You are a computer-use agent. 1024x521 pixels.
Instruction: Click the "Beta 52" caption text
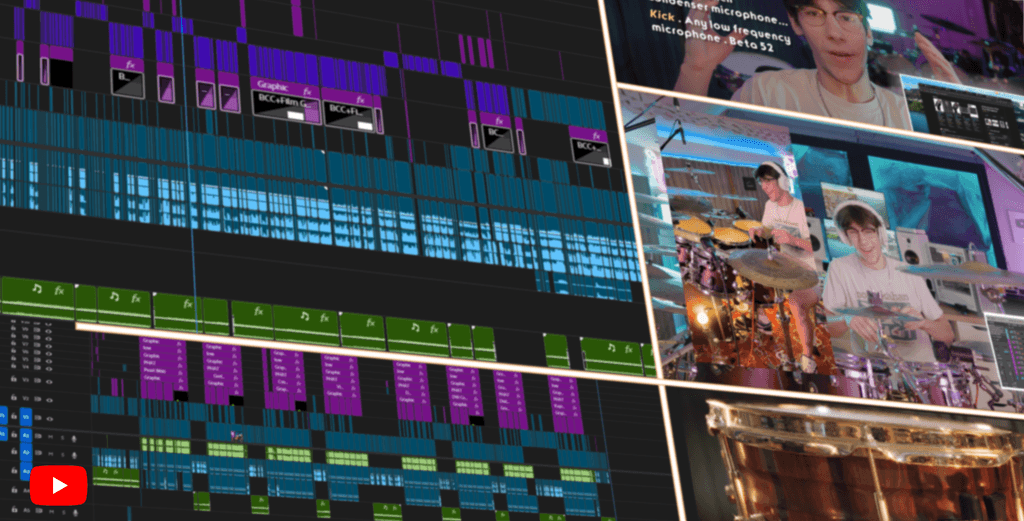click(x=751, y=46)
